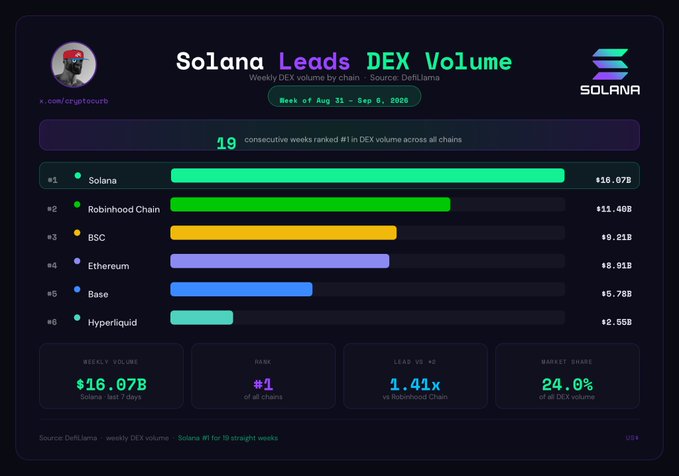Click the green dot beside Solana
Viewport: 679px width, 476px height.
point(78,175)
